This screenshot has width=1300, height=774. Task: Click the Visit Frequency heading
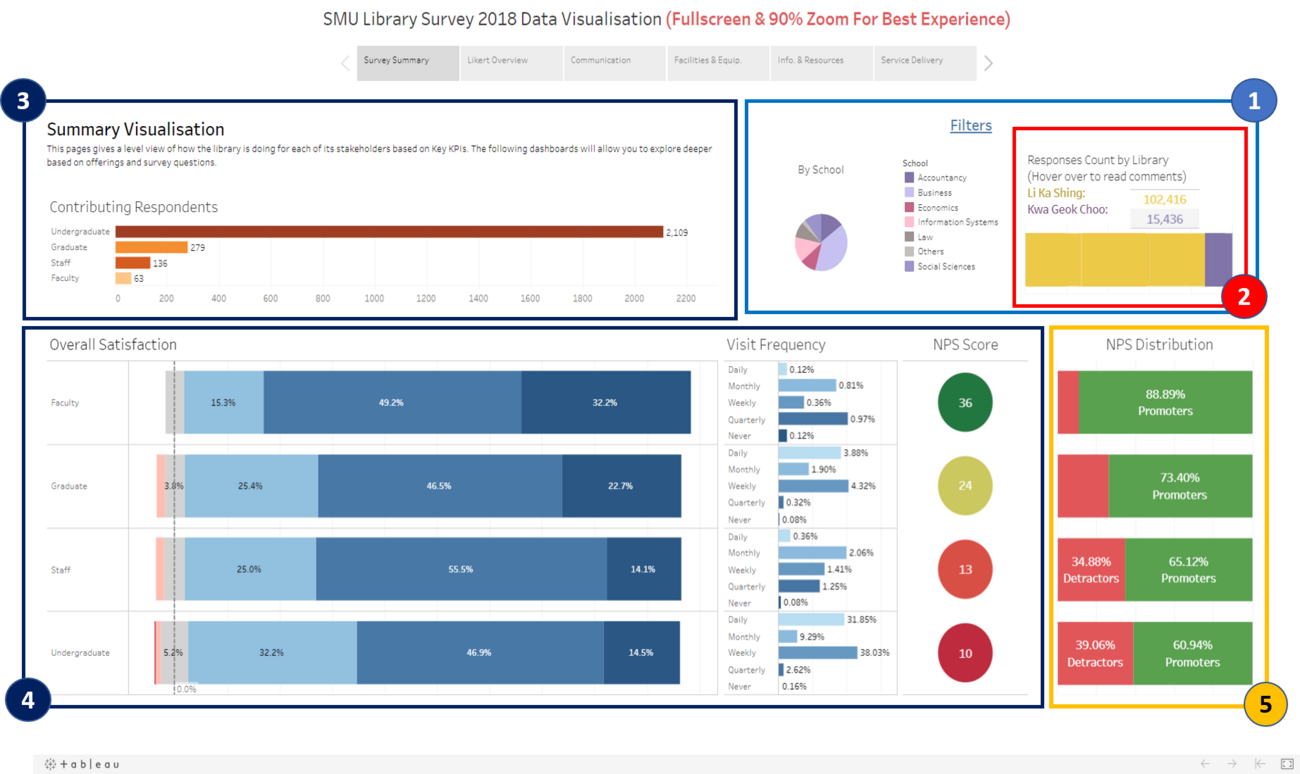click(776, 345)
